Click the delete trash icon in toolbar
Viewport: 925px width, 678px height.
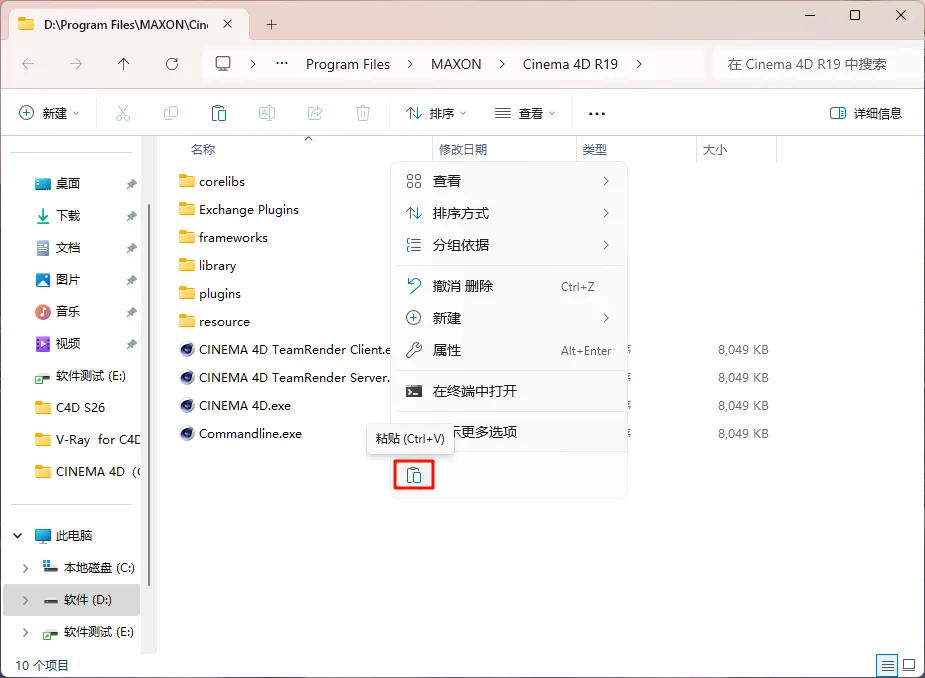click(x=363, y=113)
